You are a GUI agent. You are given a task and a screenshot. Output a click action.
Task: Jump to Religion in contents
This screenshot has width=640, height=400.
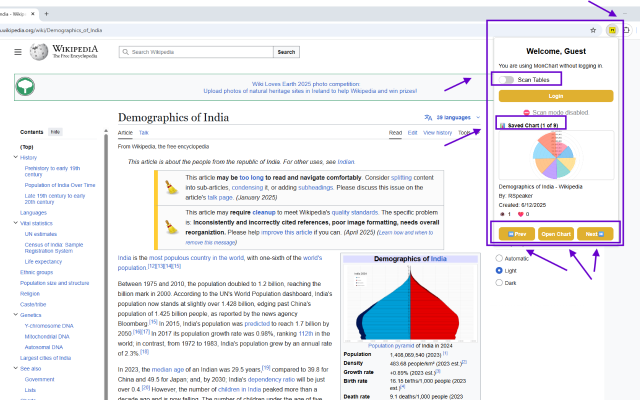pyautogui.click(x=30, y=293)
